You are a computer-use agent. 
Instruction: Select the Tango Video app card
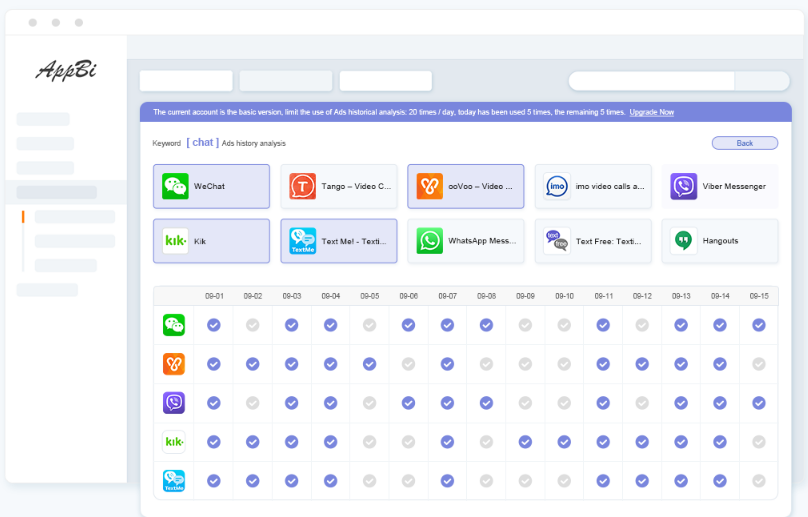point(339,187)
